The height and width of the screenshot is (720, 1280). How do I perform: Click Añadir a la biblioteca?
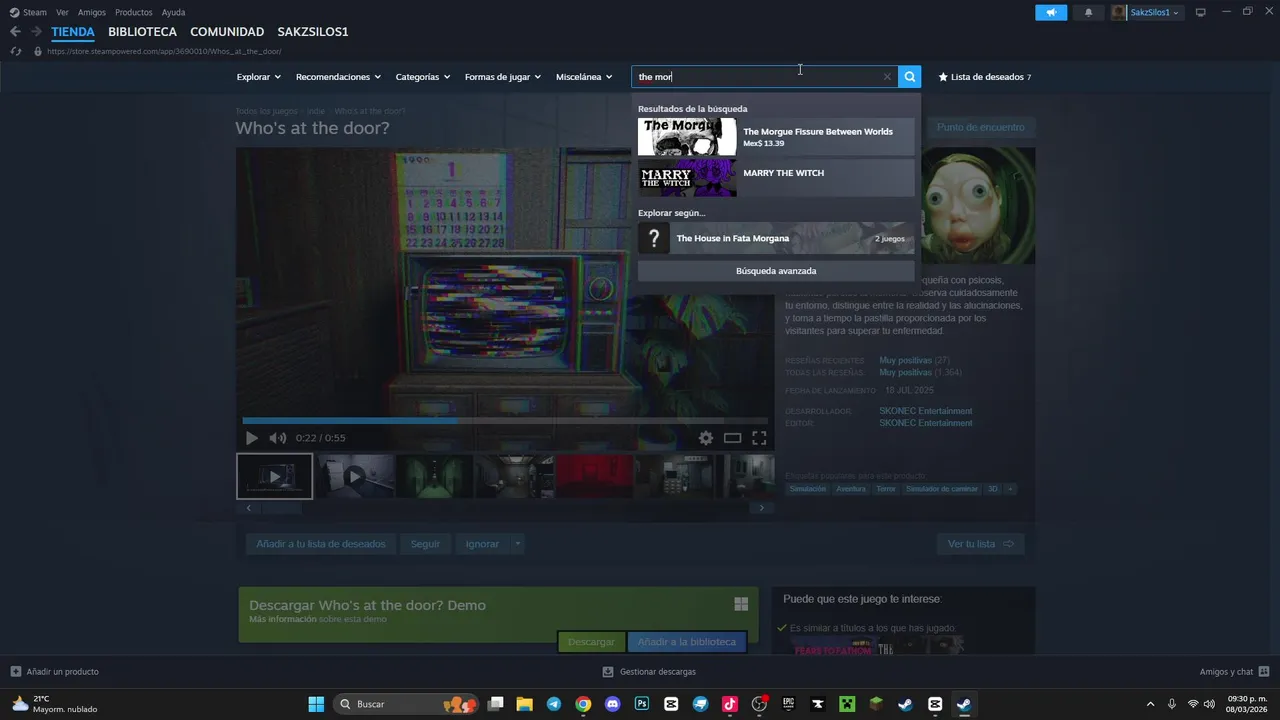(686, 642)
